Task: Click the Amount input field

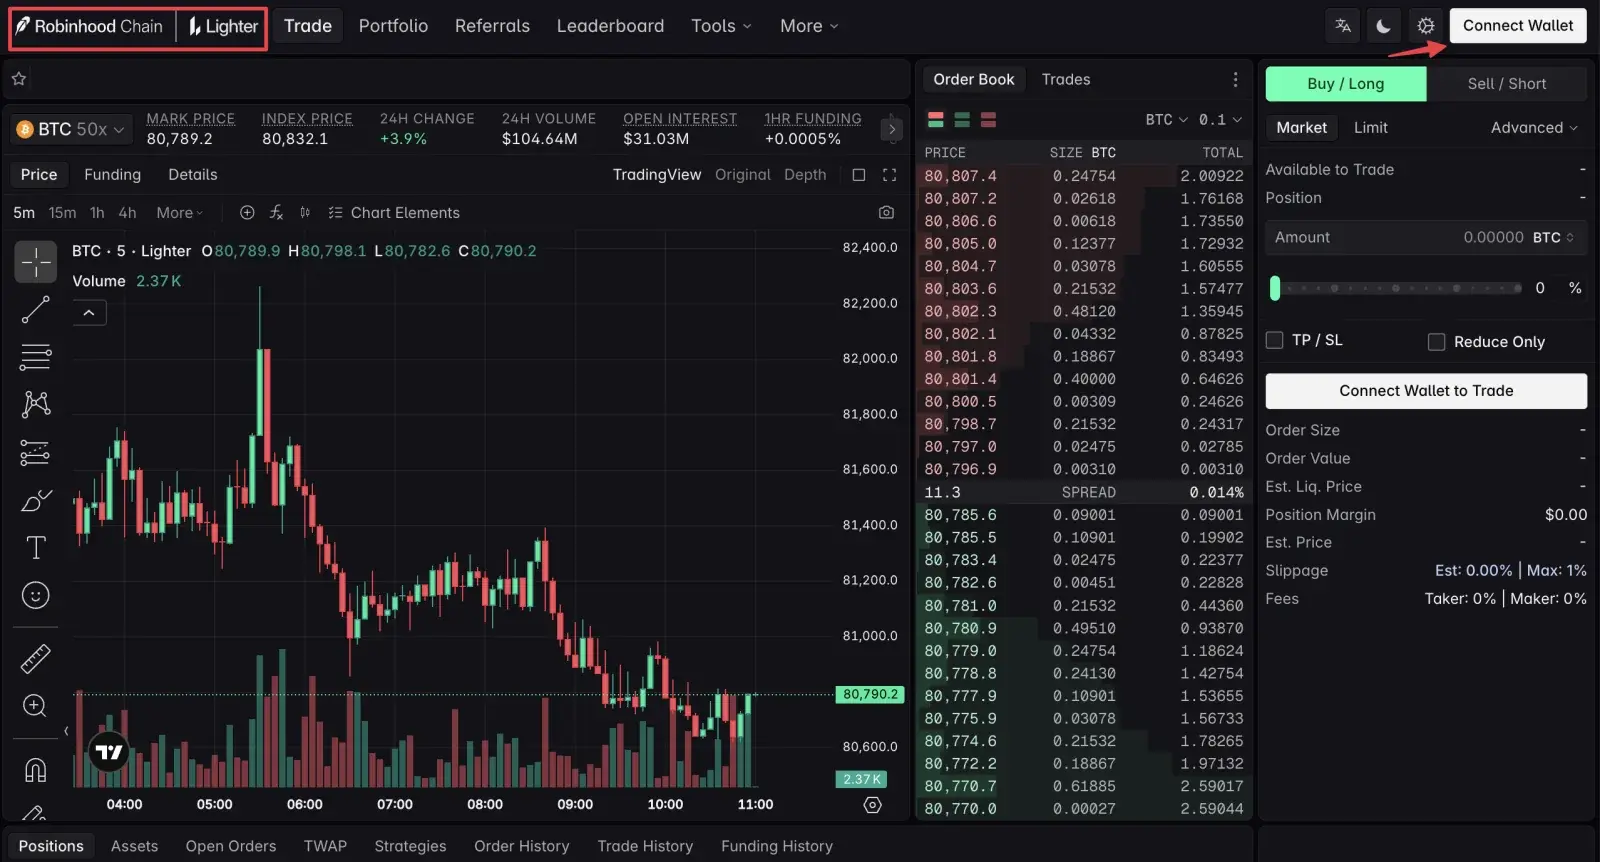Action: pyautogui.click(x=1426, y=238)
